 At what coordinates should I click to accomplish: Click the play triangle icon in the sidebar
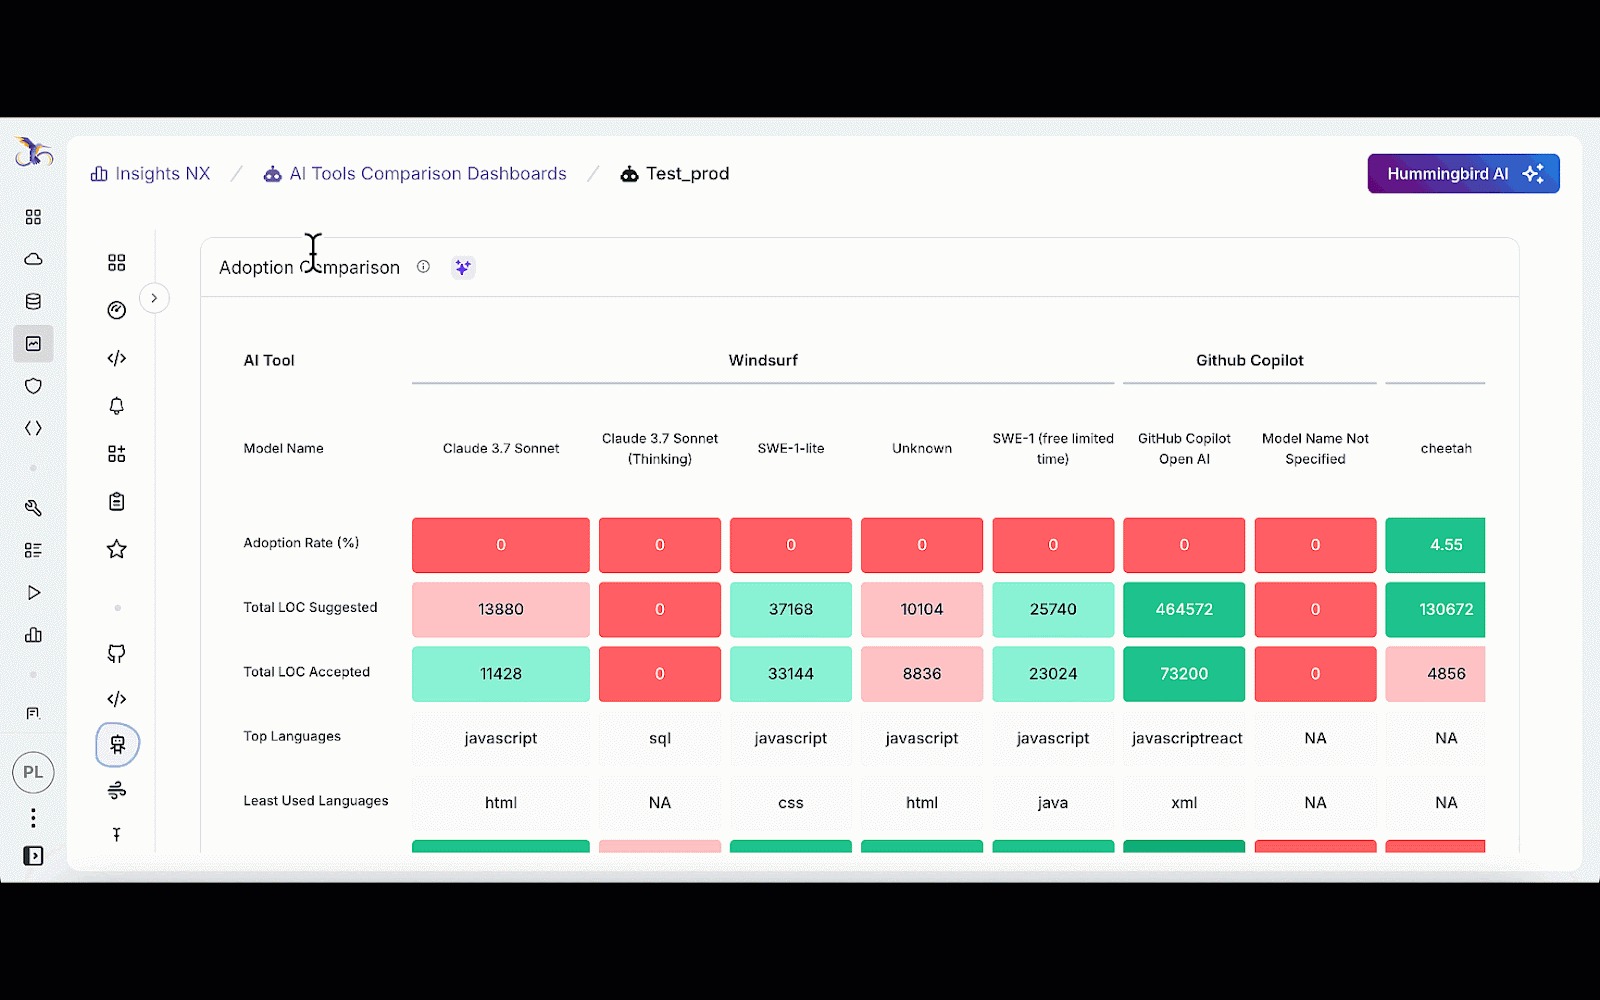coord(33,593)
